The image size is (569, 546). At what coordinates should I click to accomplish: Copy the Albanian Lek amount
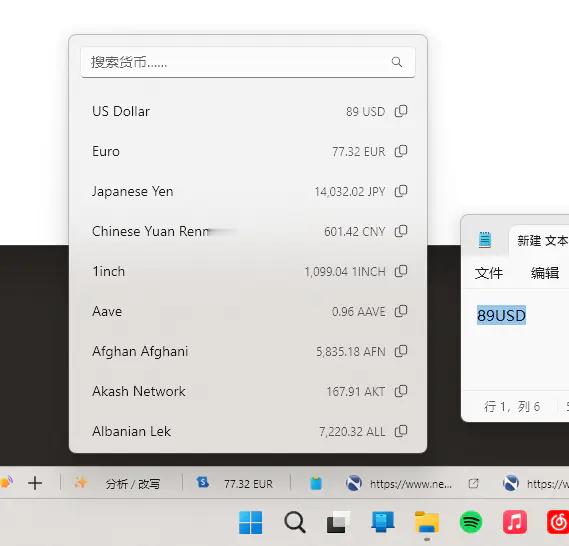click(x=401, y=431)
